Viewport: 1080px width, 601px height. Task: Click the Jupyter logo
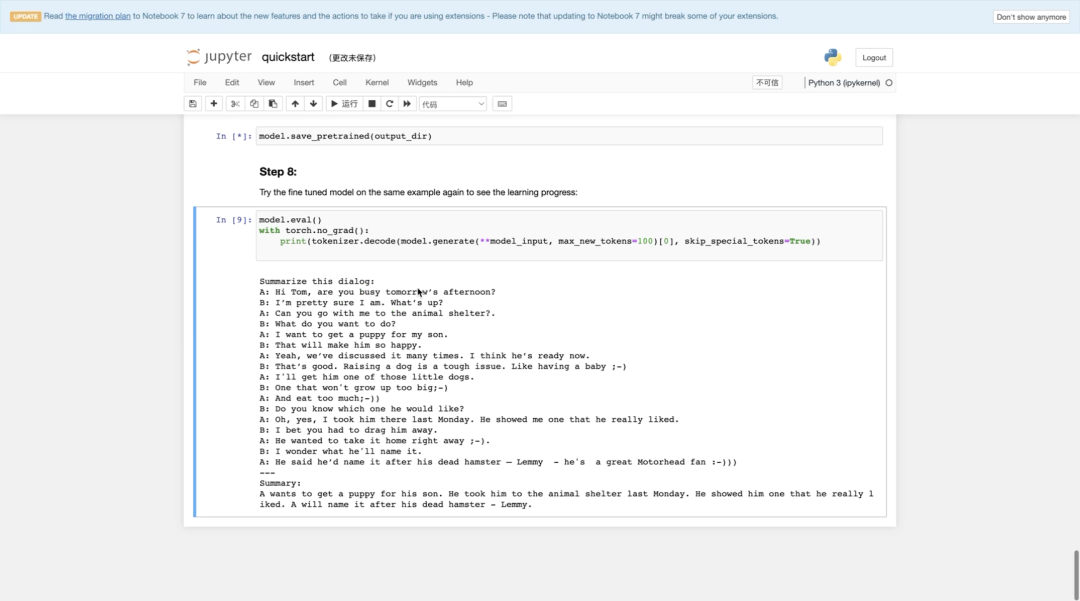click(x=219, y=57)
